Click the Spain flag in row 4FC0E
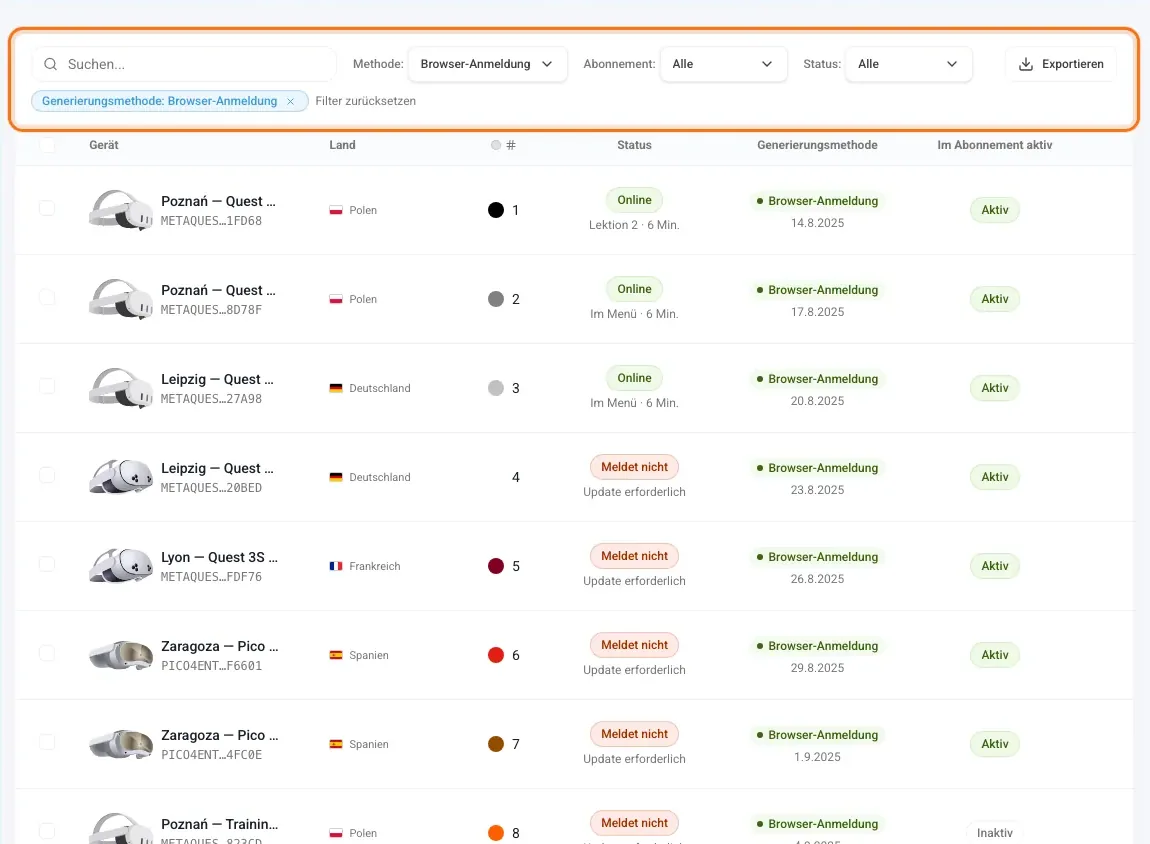This screenshot has height=844, width=1150. point(336,744)
